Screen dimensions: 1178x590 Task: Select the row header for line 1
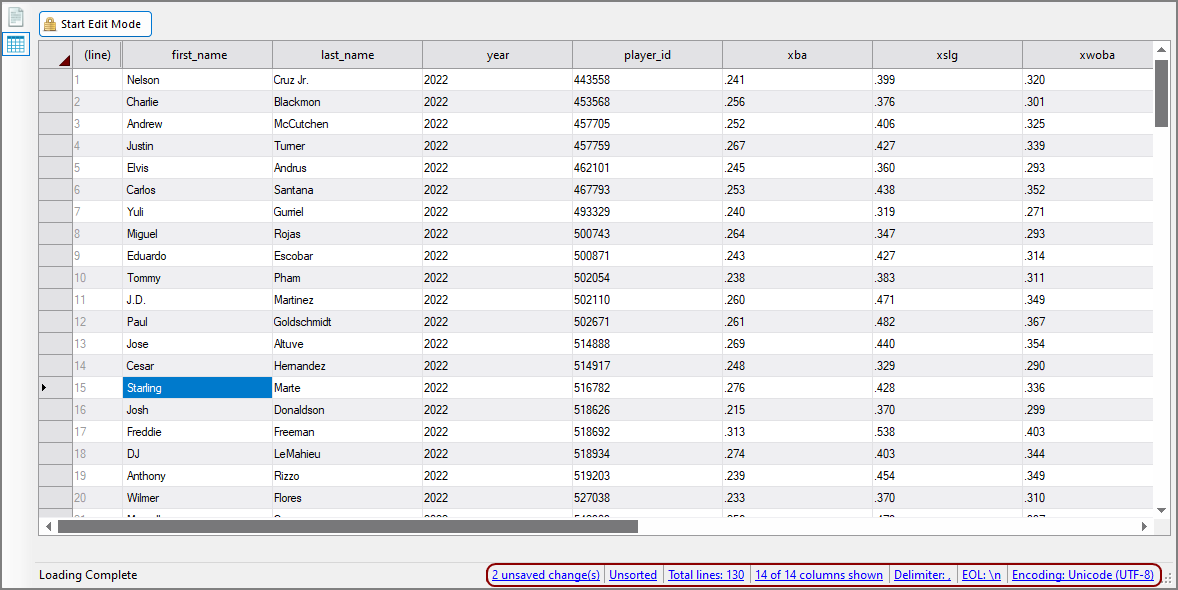click(x=55, y=79)
